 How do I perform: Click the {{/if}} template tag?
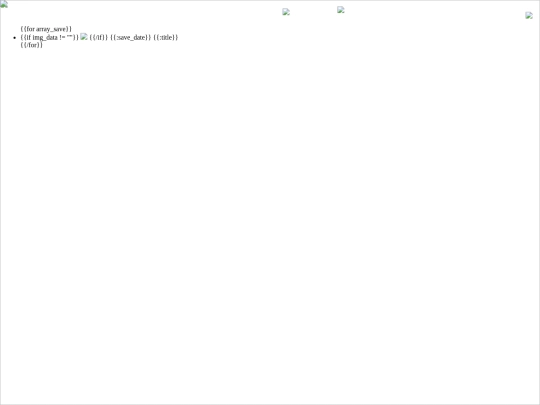99,37
